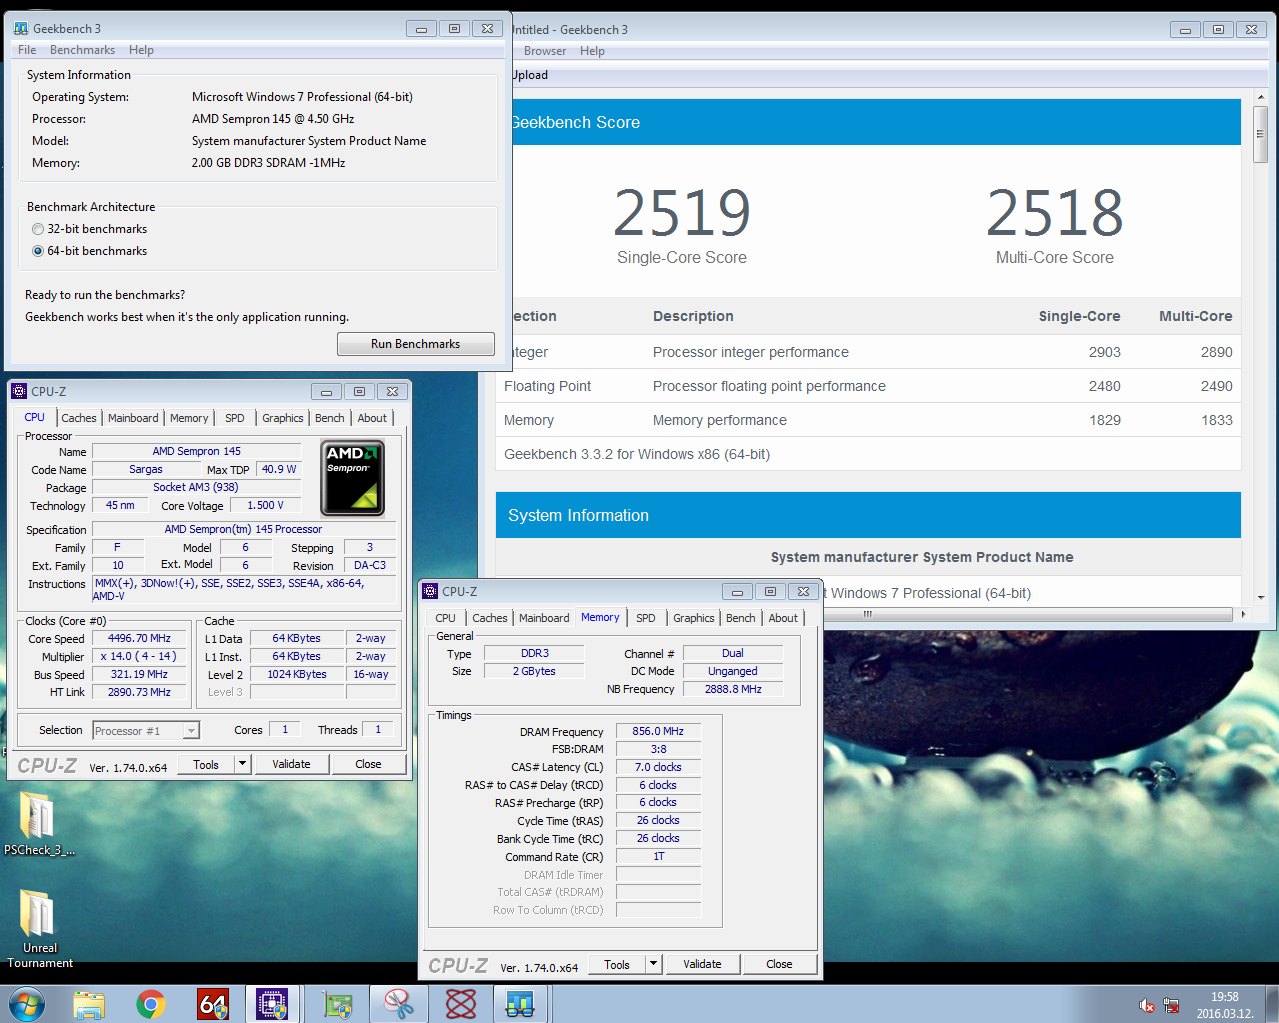
Task: Select the 32-bit benchmarks option
Action: tap(38, 229)
